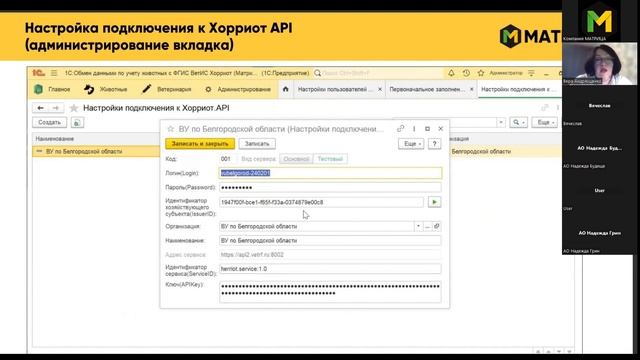This screenshot has width=640, height=360.
Task: Switch to Настройки подключения tab
Action: (518, 89)
